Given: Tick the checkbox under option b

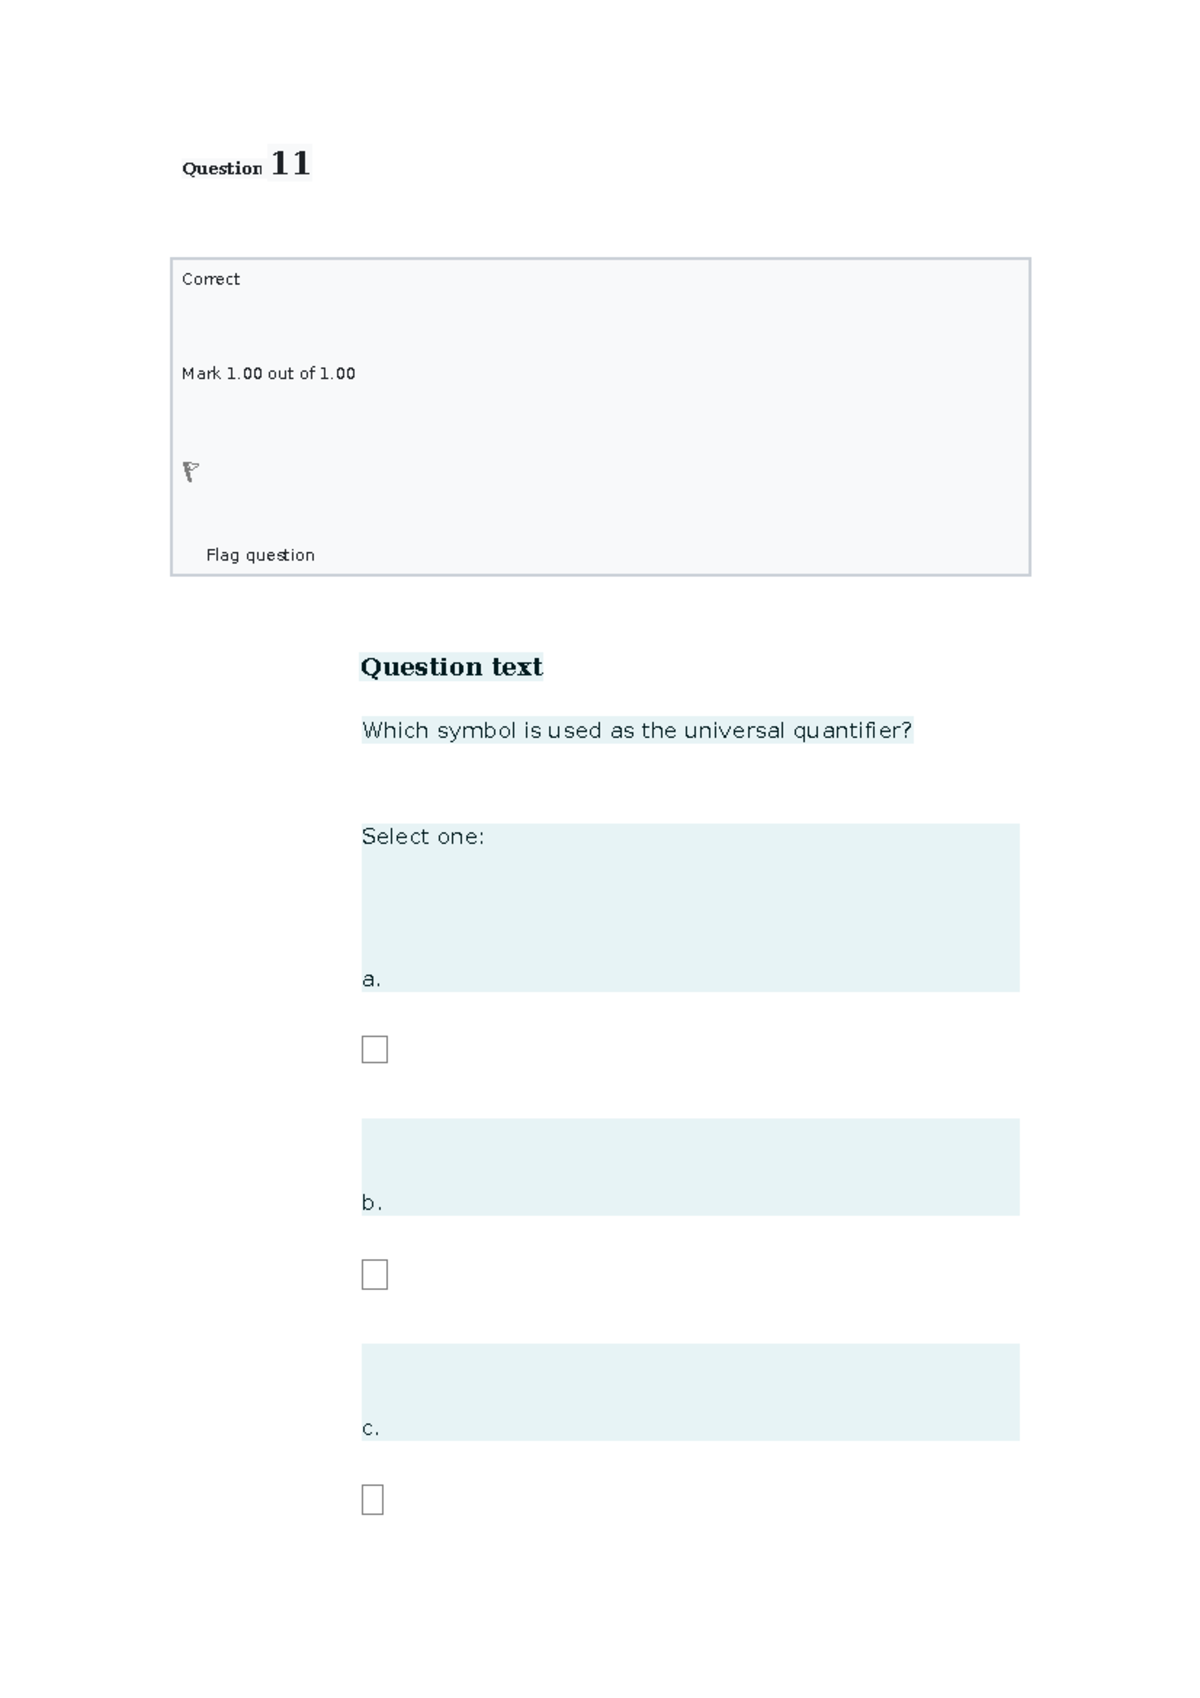Looking at the screenshot, I should (374, 1274).
